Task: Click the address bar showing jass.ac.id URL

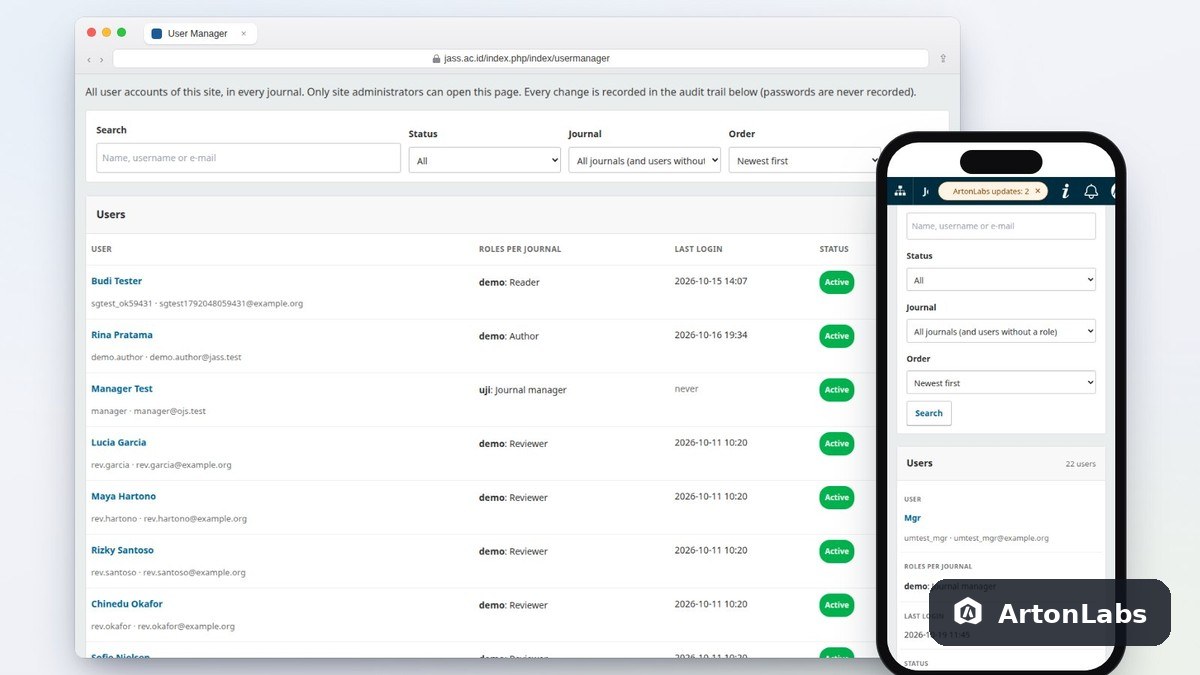Action: click(520, 59)
